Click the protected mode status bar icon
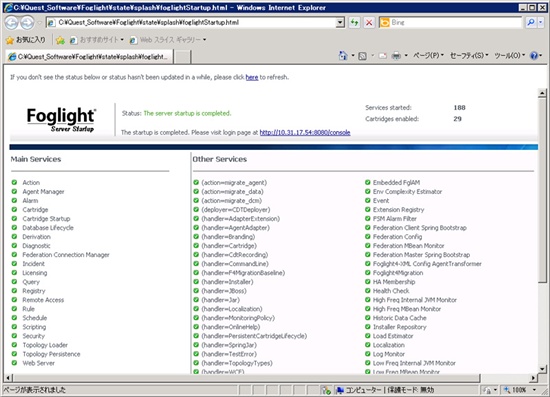Image resolution: width=550 pixels, height=397 pixels. pos(327,390)
